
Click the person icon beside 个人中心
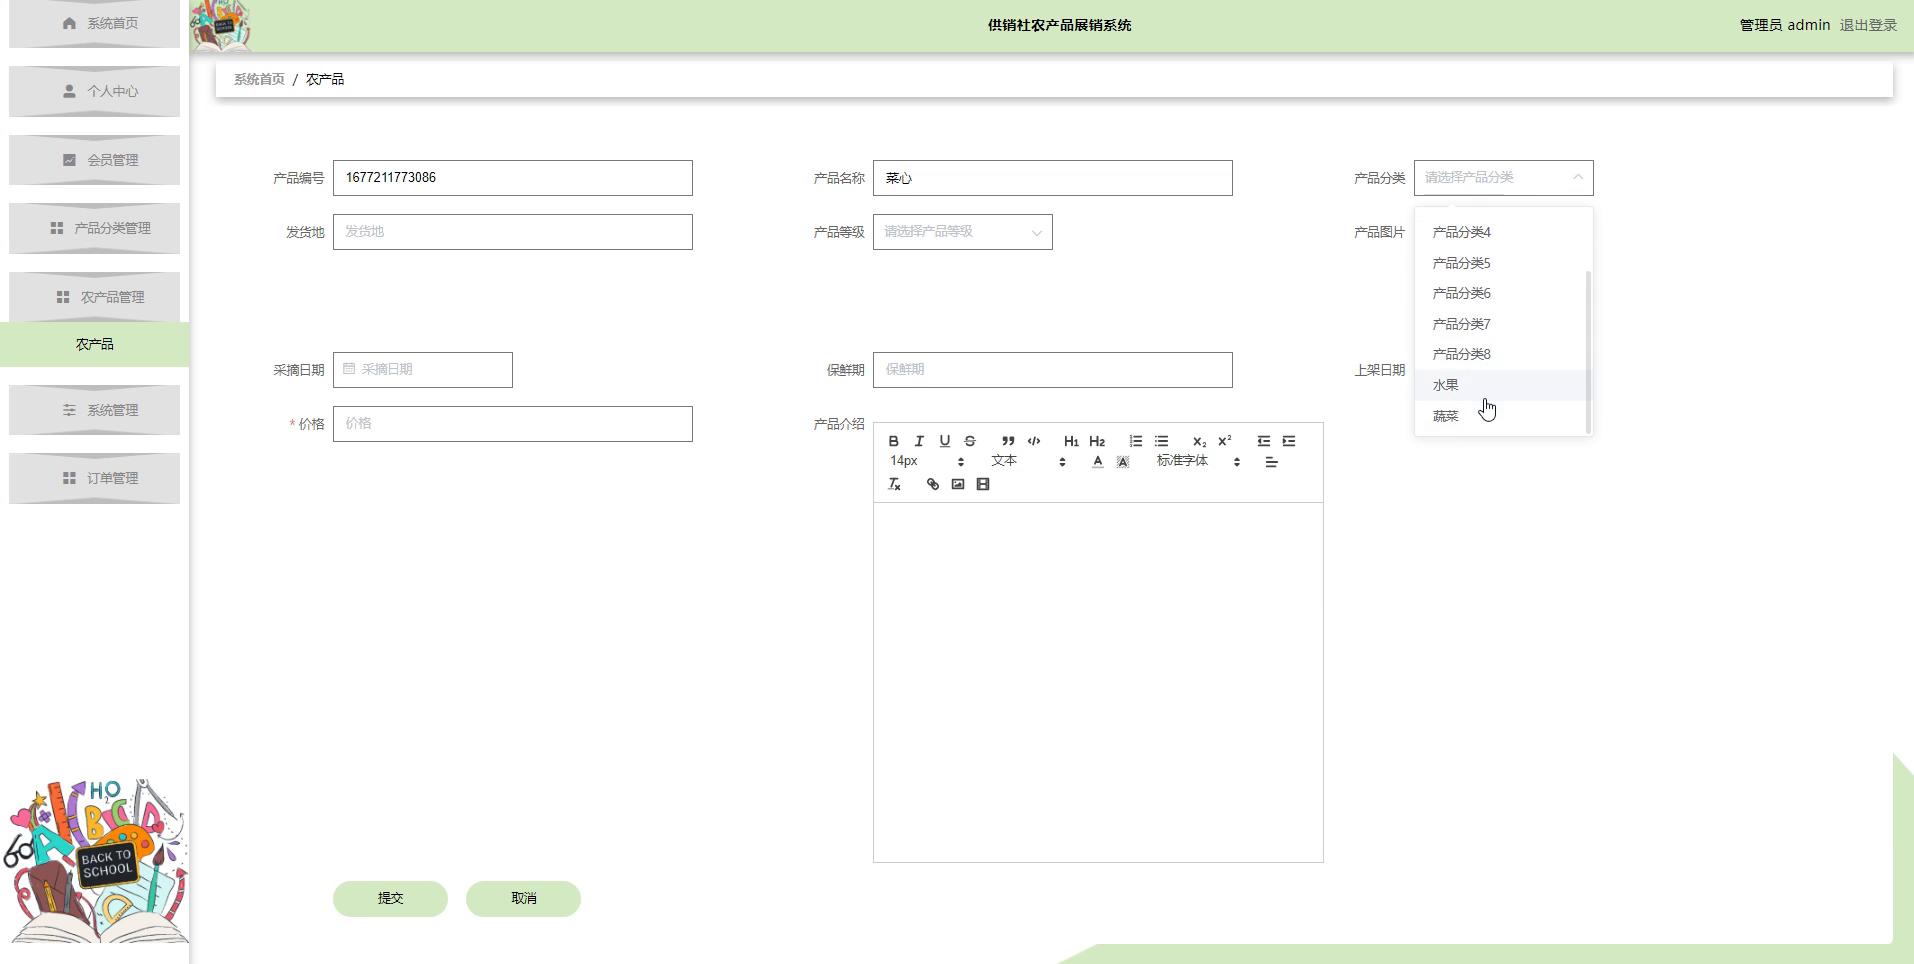[x=69, y=91]
